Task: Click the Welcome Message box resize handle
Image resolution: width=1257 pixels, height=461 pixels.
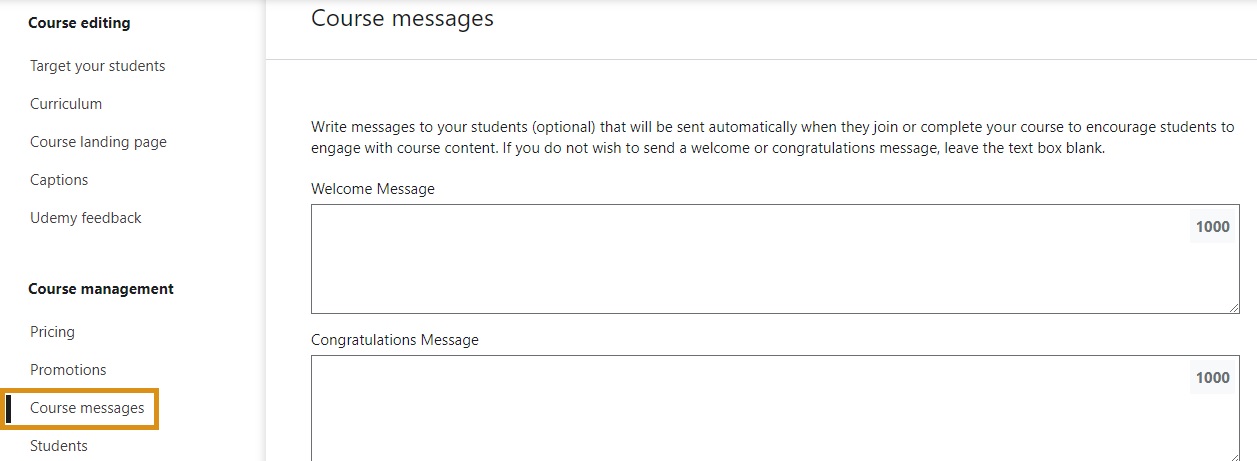Action: (1234, 308)
